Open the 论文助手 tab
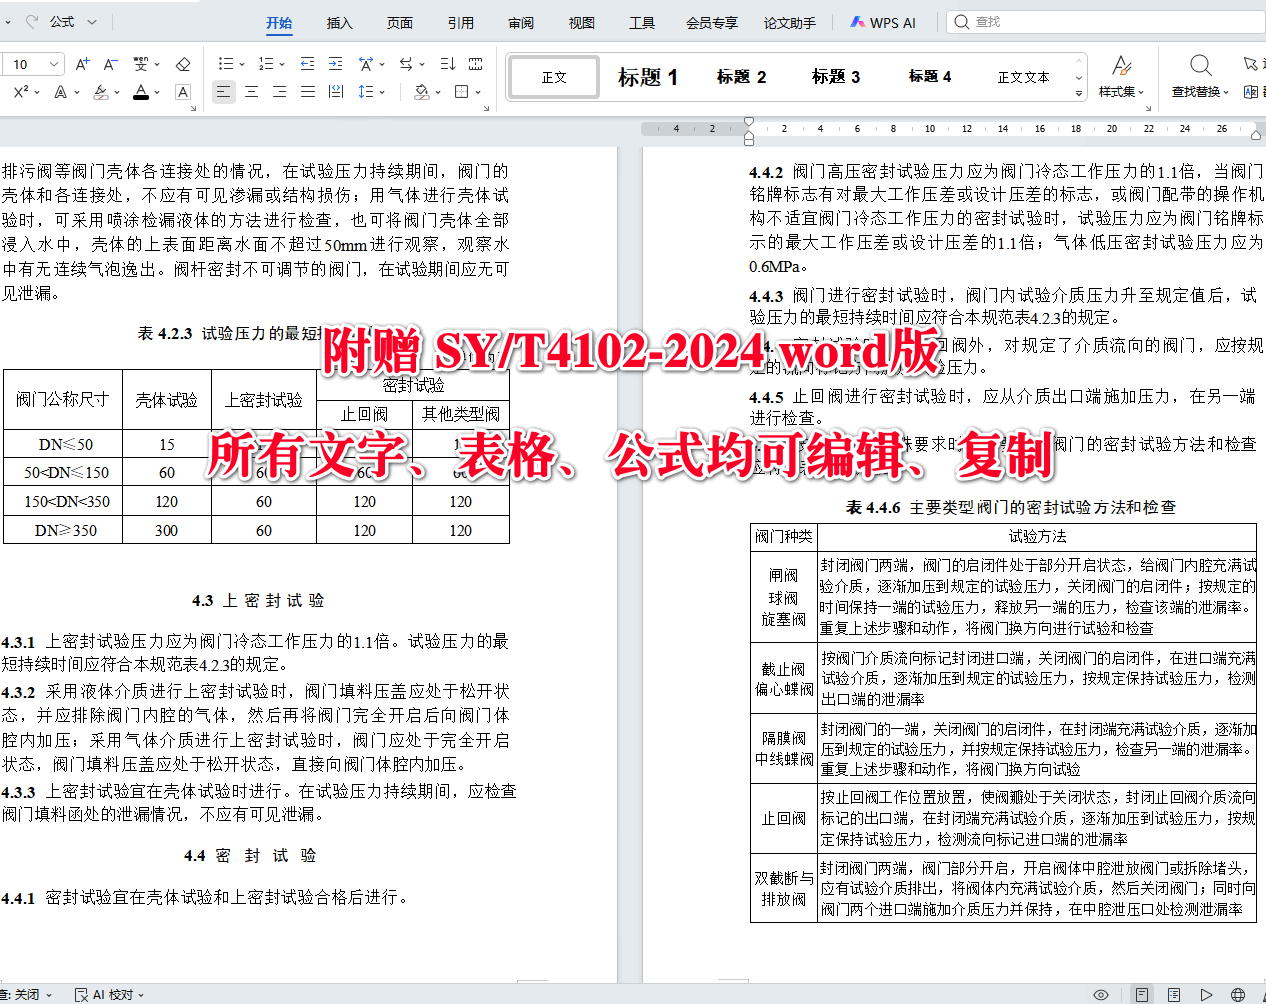The width and height of the screenshot is (1266, 1004). 790,22
